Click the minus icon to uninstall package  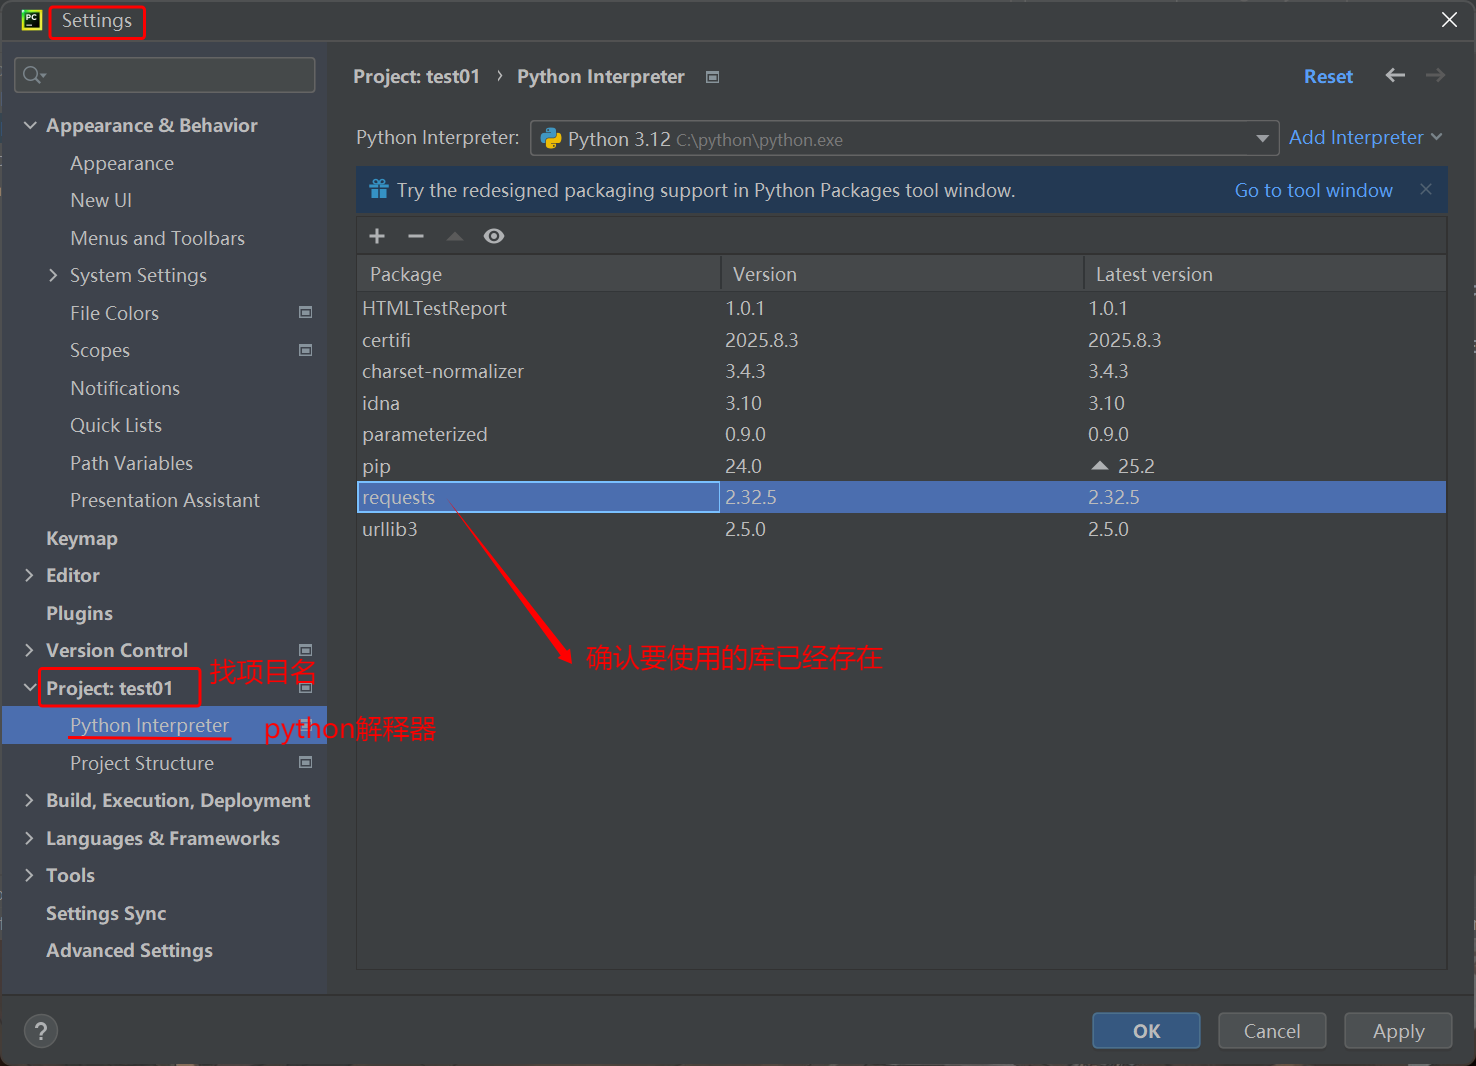coord(416,236)
